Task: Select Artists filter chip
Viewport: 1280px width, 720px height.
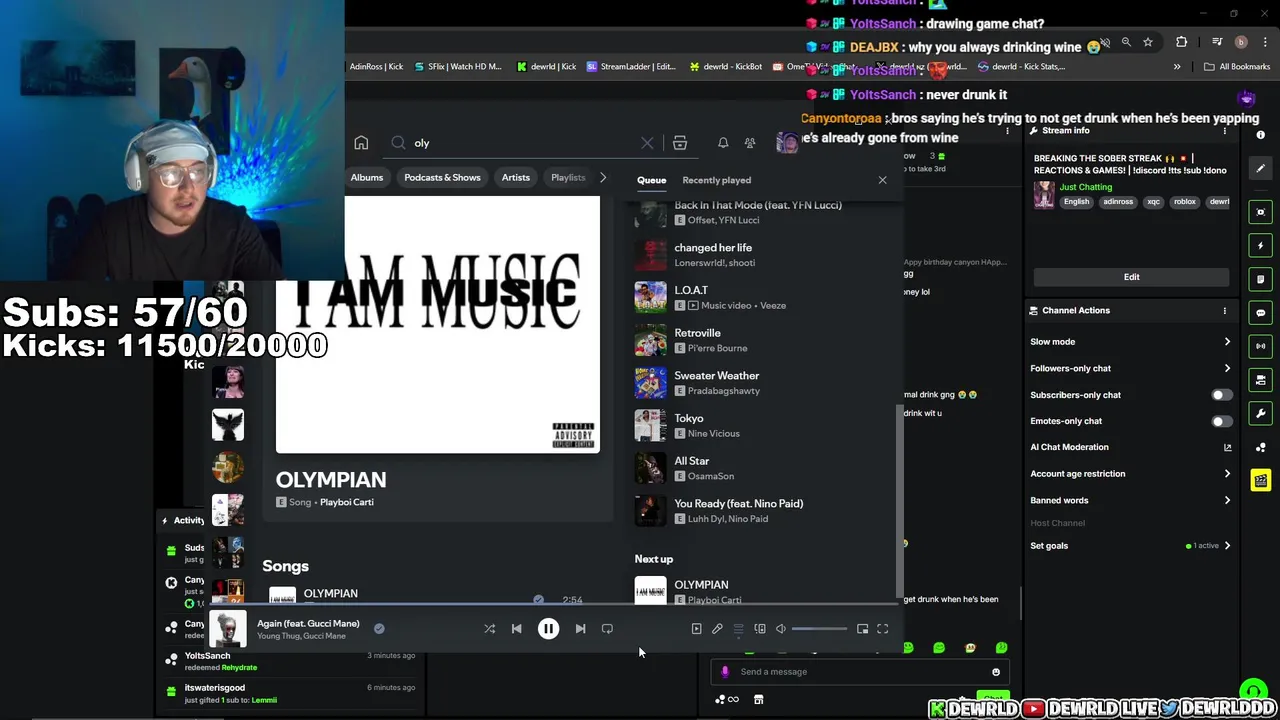Action: [x=516, y=177]
